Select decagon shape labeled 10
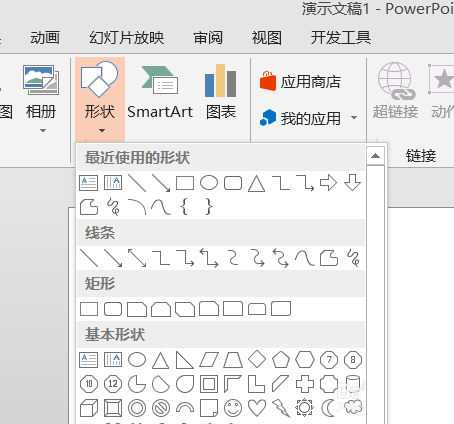The width and height of the screenshot is (454, 424). 89,384
